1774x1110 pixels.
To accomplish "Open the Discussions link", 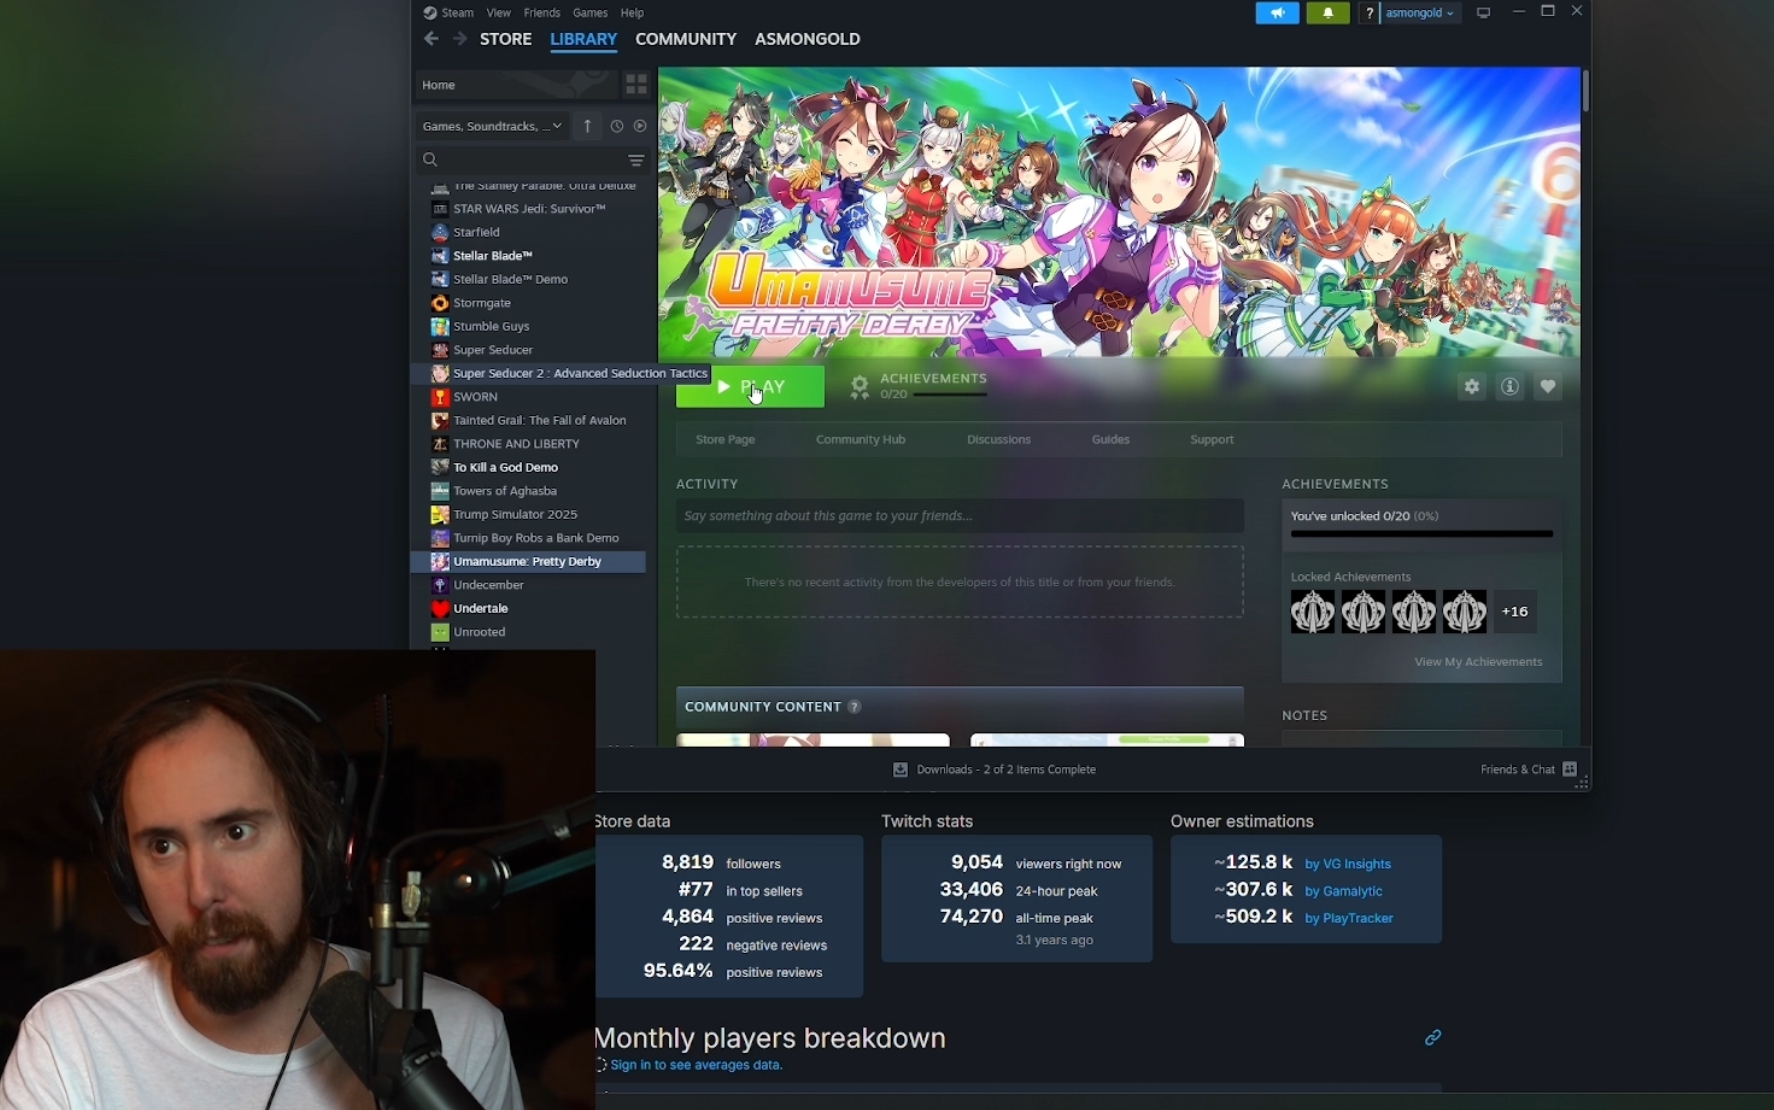I will [998, 440].
